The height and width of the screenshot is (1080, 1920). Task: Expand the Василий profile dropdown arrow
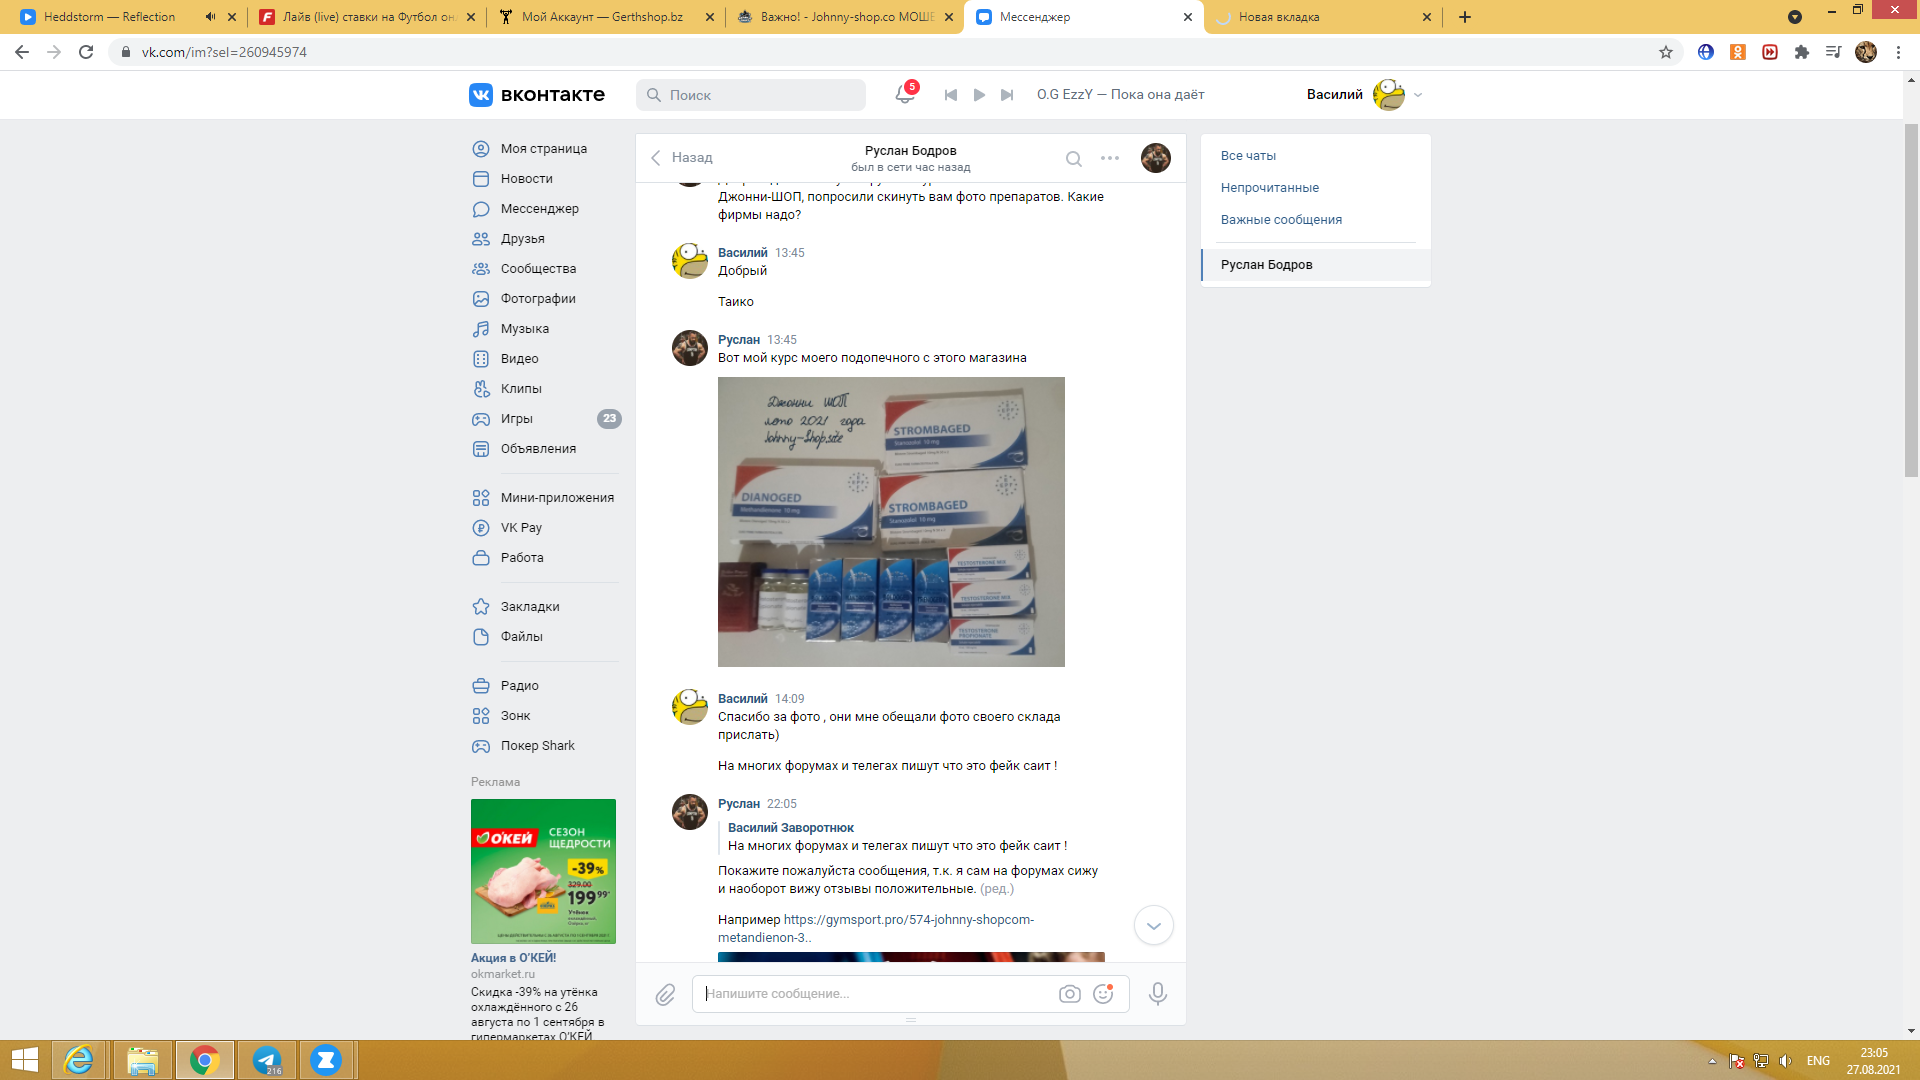1418,95
